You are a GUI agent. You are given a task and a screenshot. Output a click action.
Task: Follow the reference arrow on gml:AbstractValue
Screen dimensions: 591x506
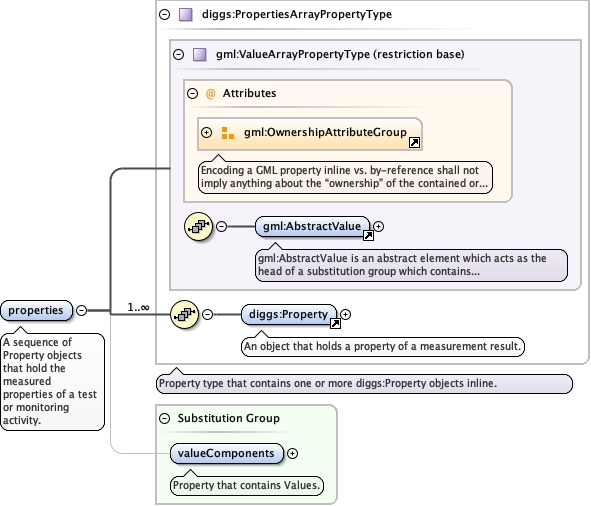368,236
